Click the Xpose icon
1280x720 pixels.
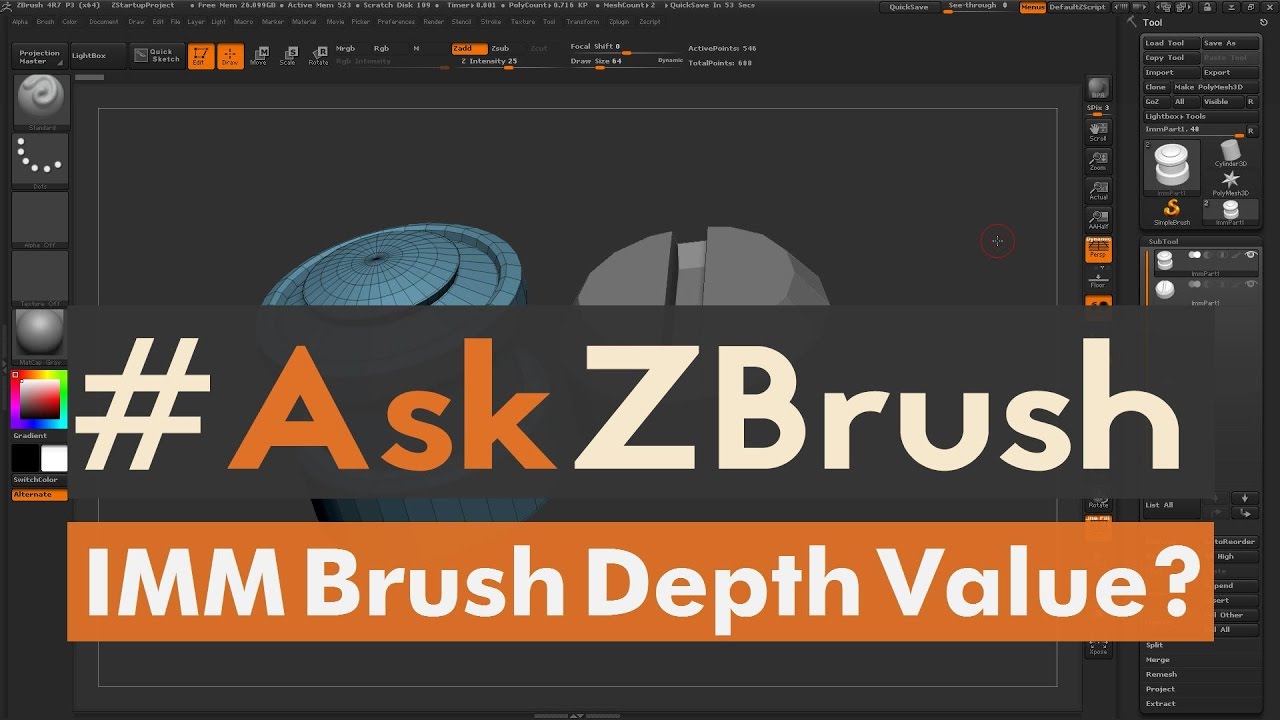pyautogui.click(x=1099, y=647)
